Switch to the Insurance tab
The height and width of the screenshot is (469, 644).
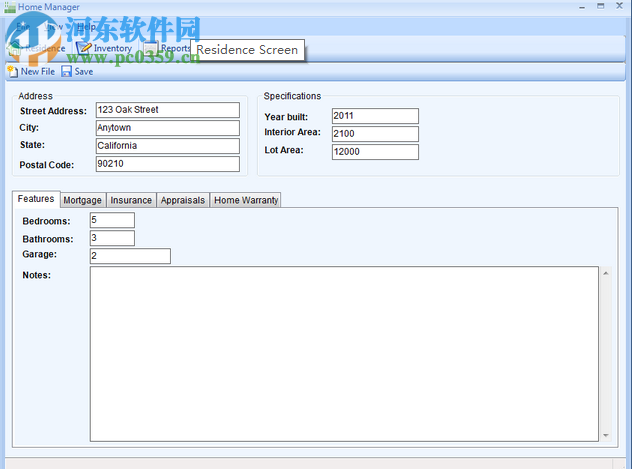[131, 200]
